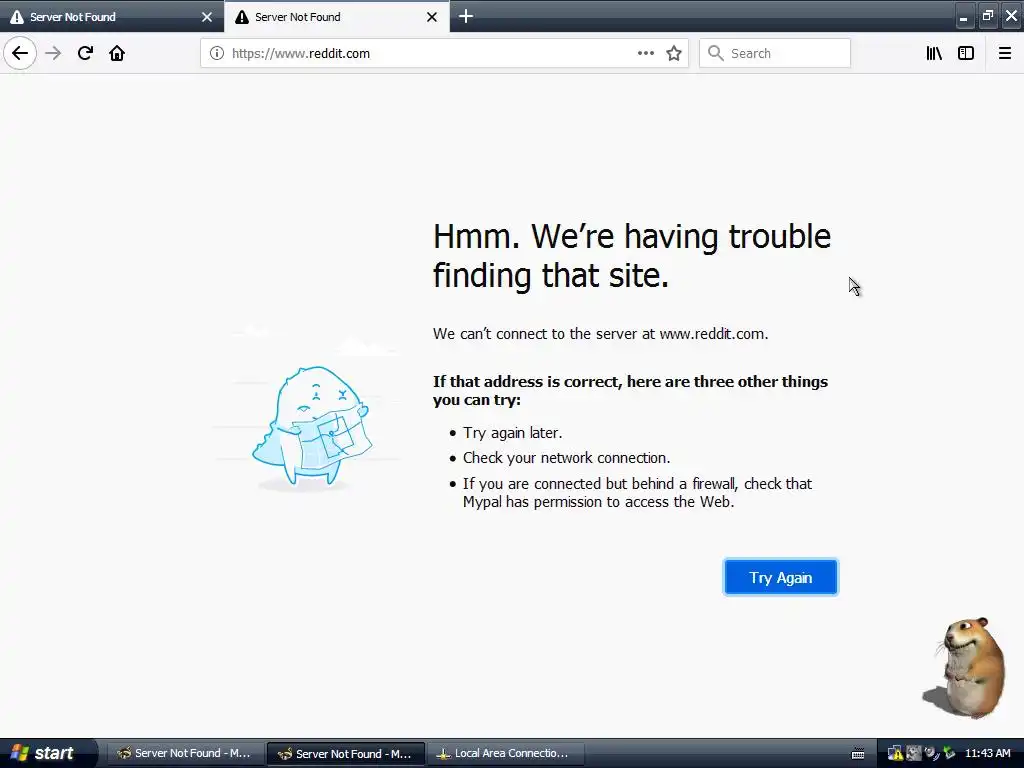The height and width of the screenshot is (768, 1024).
Task: Switch to second Server Not Found taskbar window
Action: 346,754
